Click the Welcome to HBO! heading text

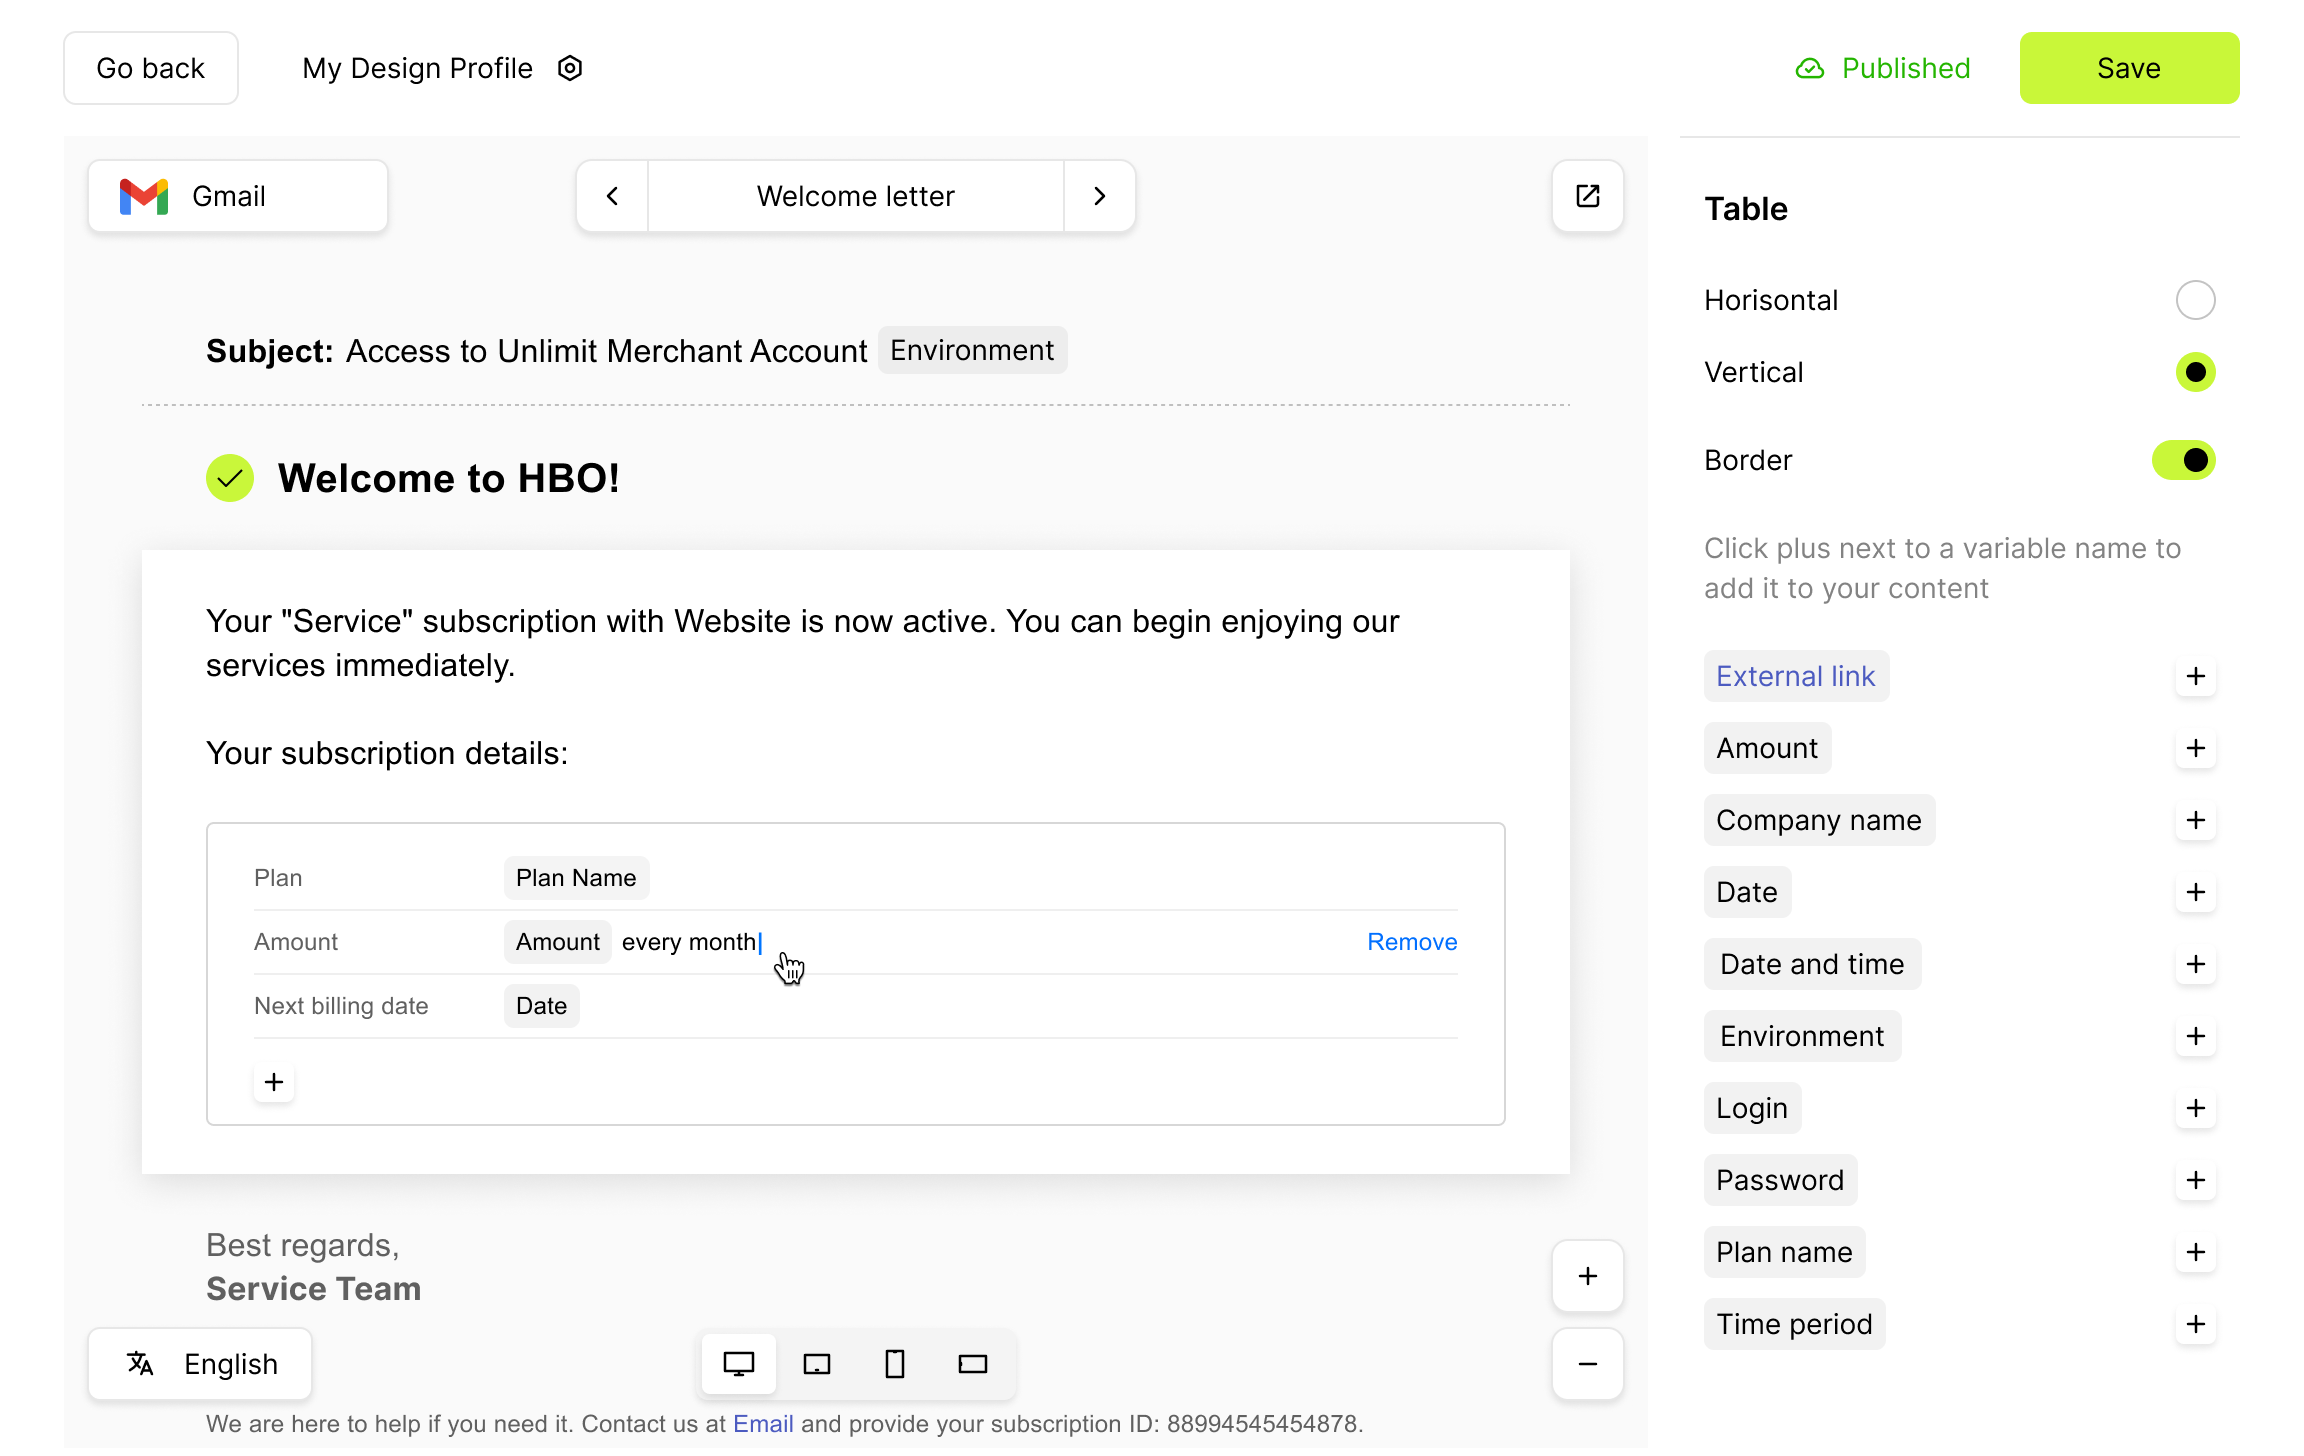[449, 478]
